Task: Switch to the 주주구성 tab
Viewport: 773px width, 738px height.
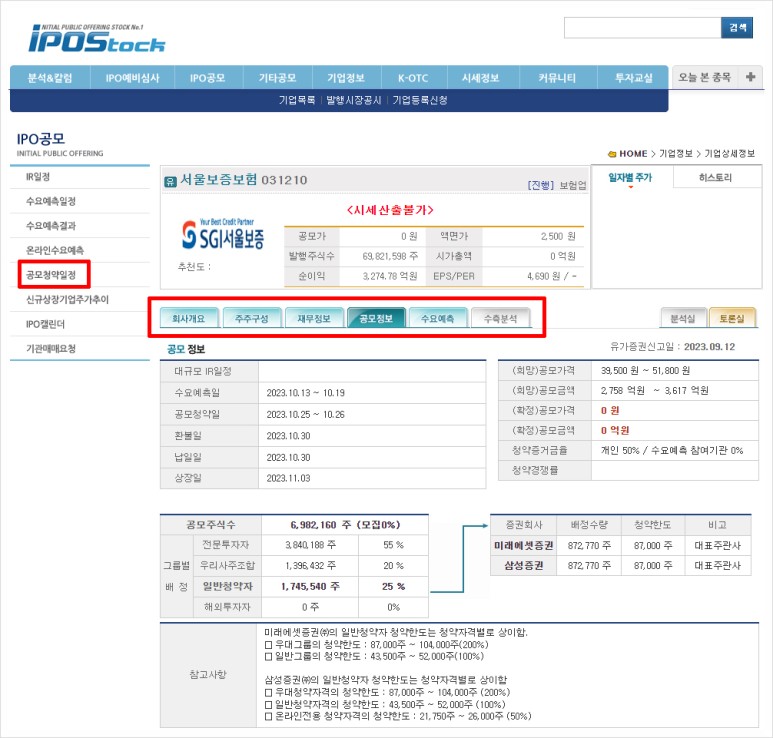Action: coord(251,318)
